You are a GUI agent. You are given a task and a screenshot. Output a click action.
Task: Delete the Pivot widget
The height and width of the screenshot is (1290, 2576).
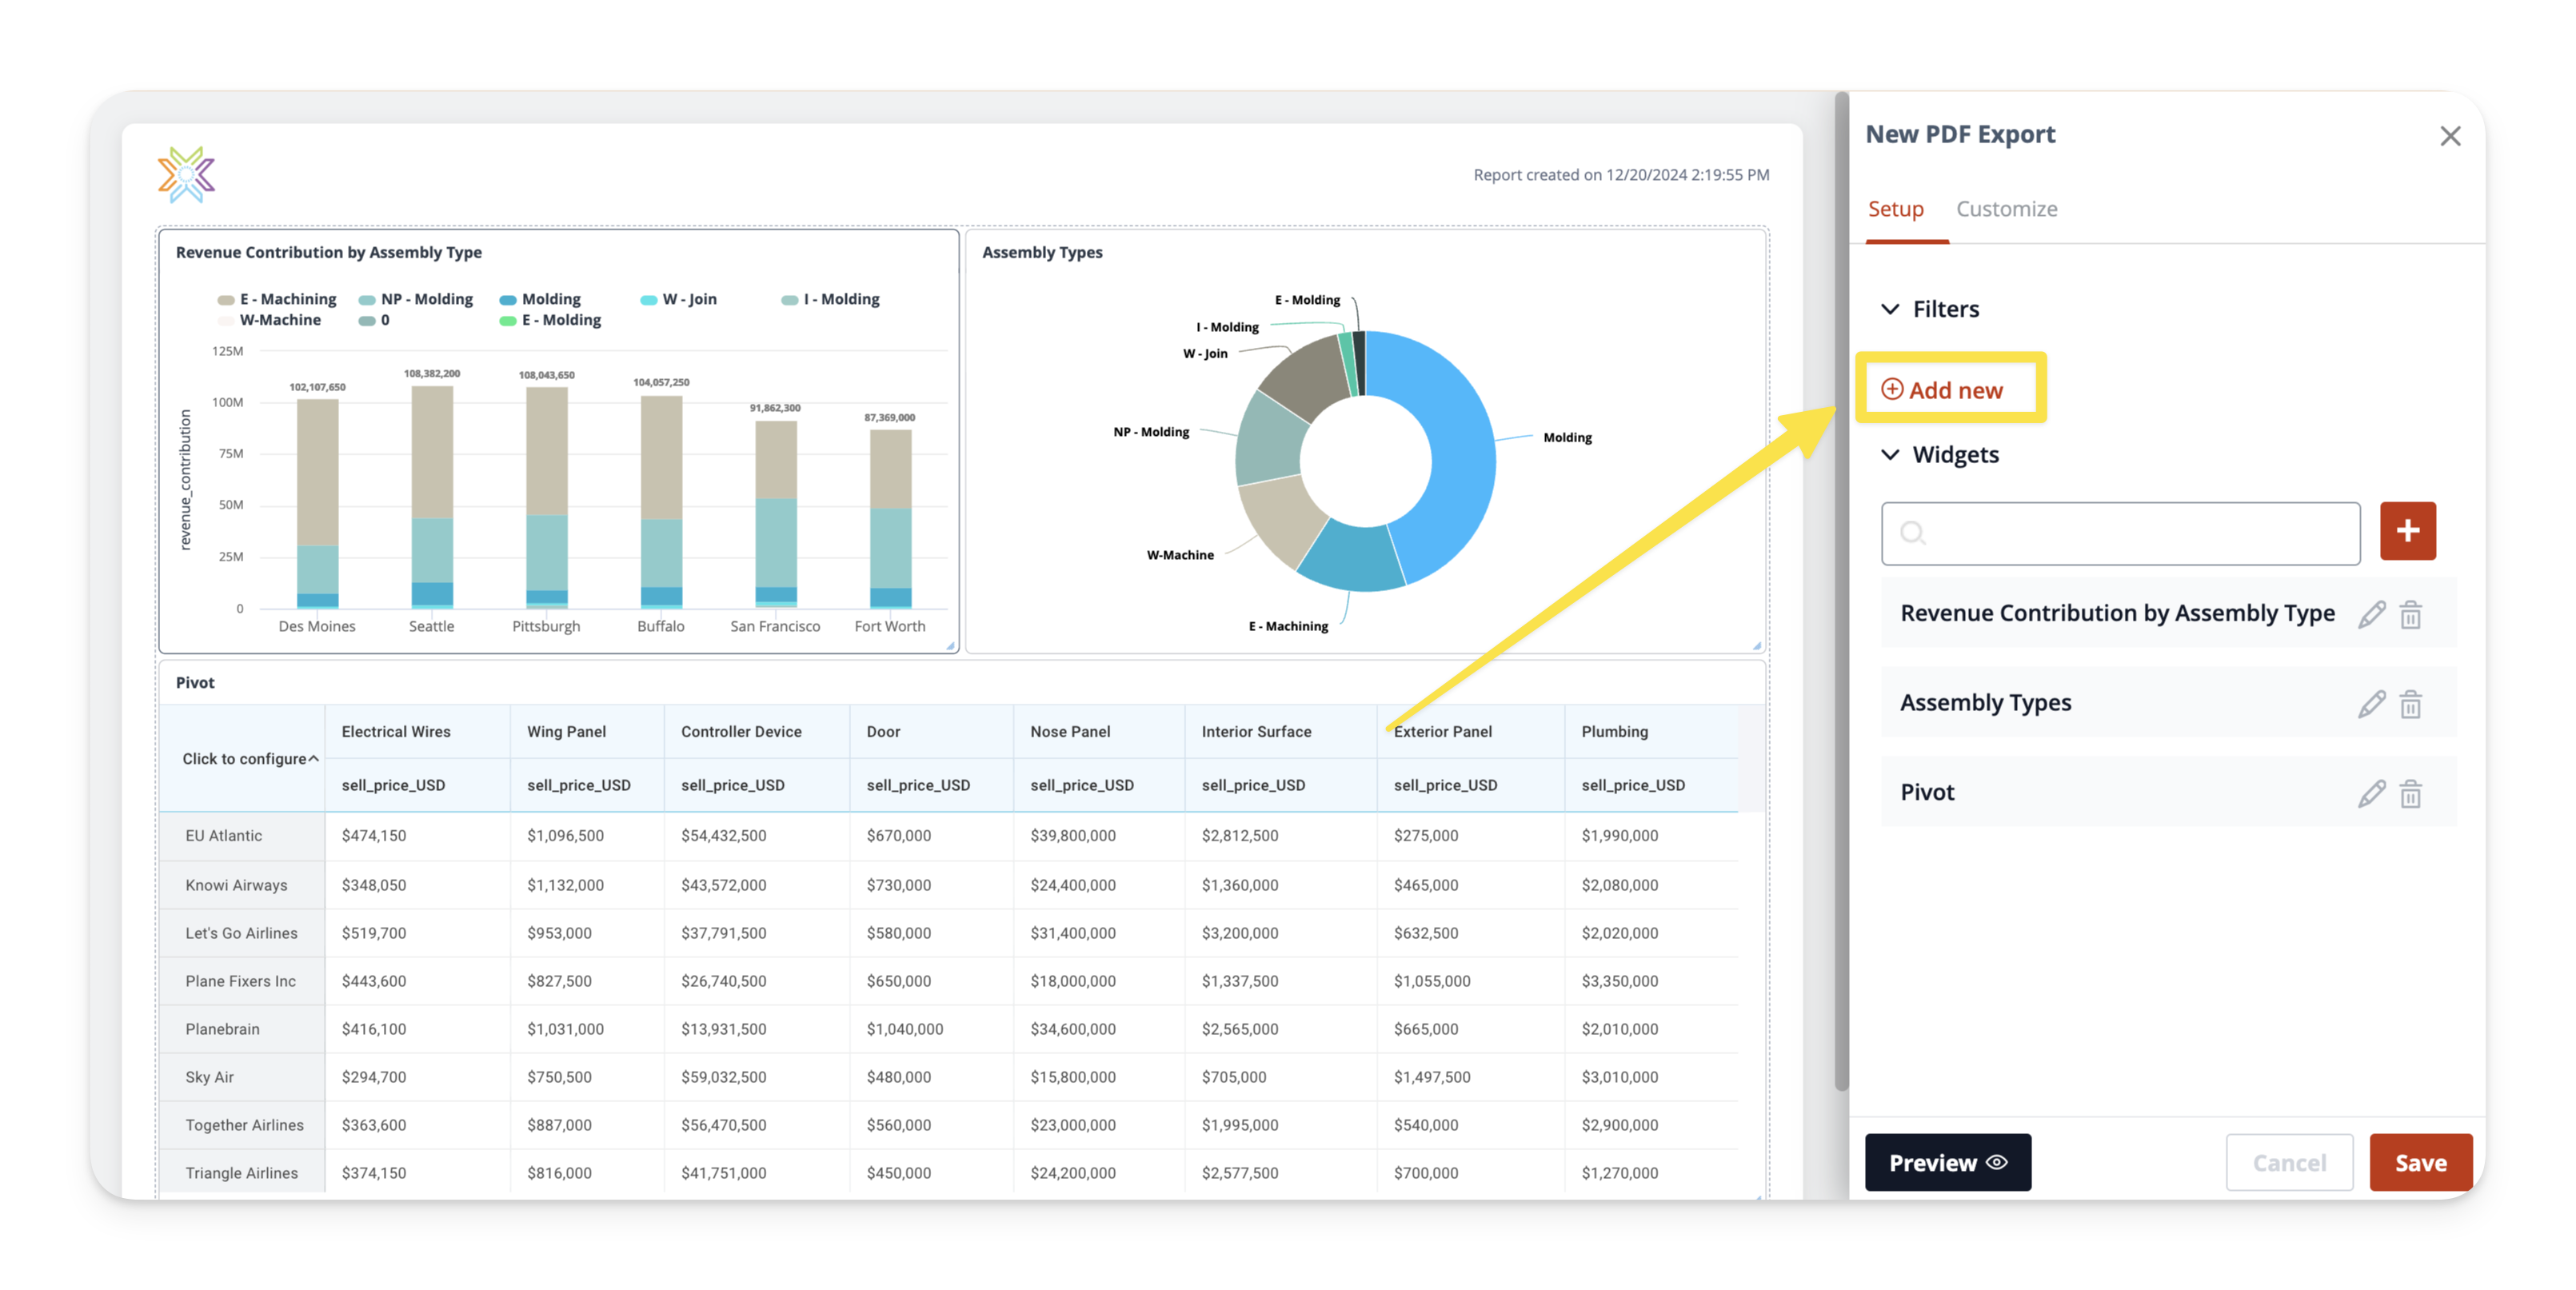(2410, 793)
